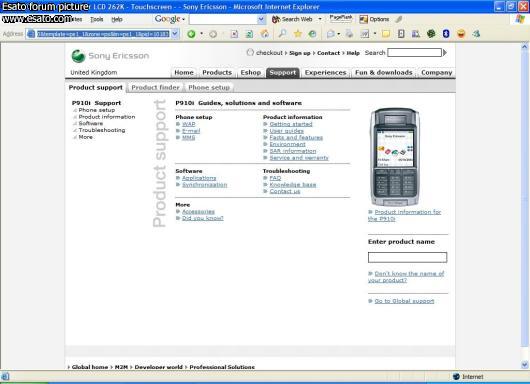Open the SAR information link
Image resolution: width=530 pixels, height=384 pixels.
pyautogui.click(x=293, y=151)
